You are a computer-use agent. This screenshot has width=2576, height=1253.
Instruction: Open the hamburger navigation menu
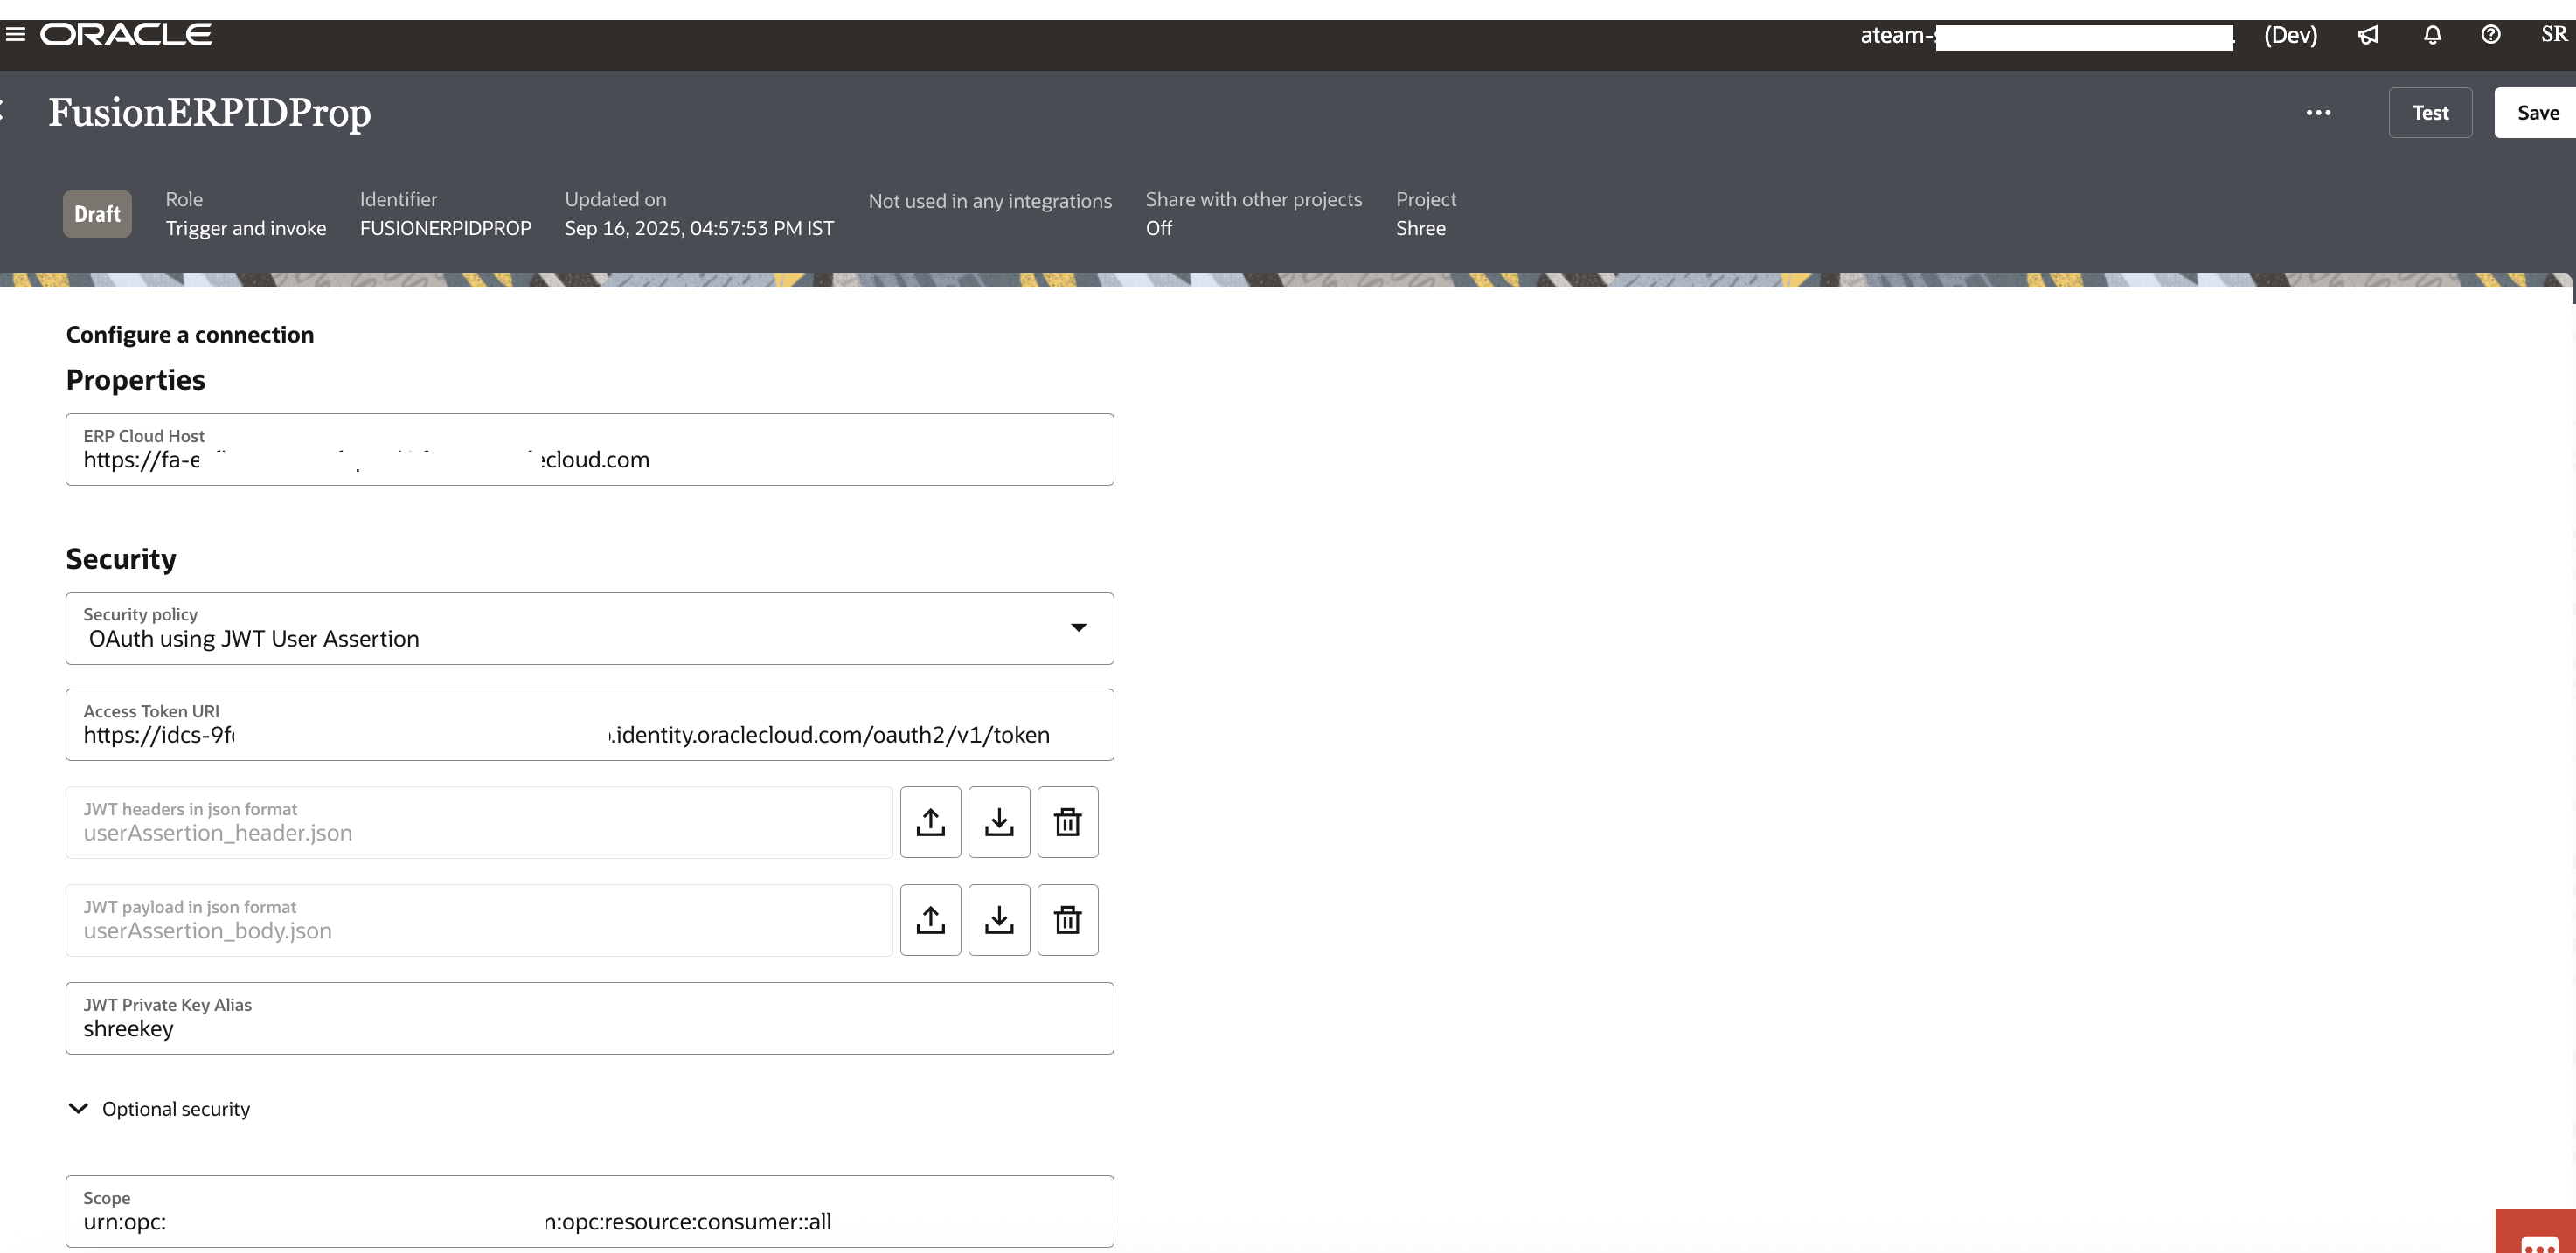(x=15, y=34)
